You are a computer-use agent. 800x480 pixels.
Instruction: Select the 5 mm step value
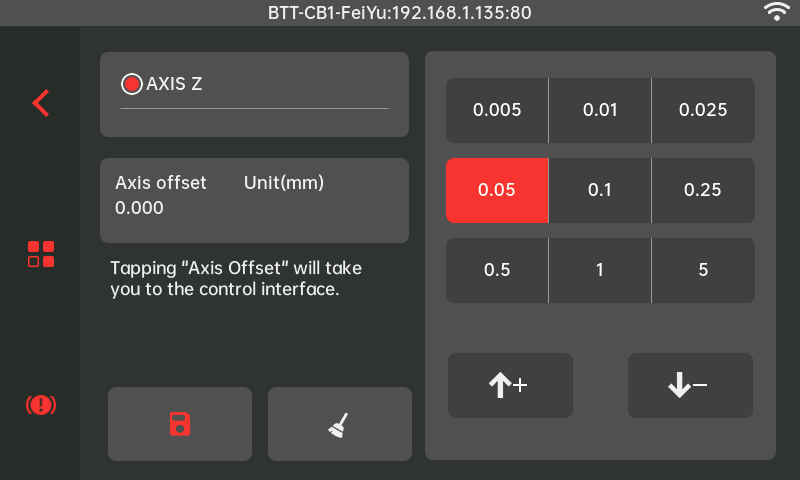coord(703,270)
